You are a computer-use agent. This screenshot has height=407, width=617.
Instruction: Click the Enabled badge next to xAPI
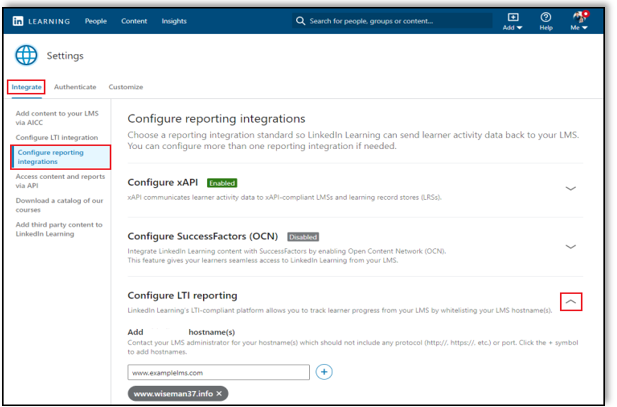click(x=222, y=183)
